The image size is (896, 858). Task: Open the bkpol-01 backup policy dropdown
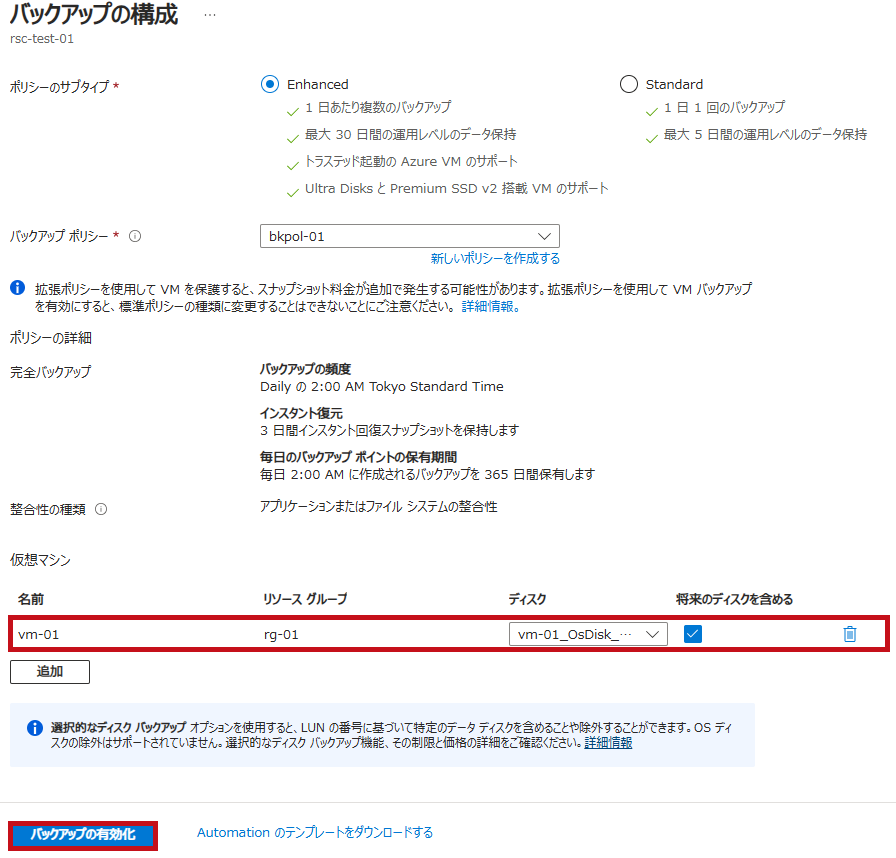coord(410,236)
